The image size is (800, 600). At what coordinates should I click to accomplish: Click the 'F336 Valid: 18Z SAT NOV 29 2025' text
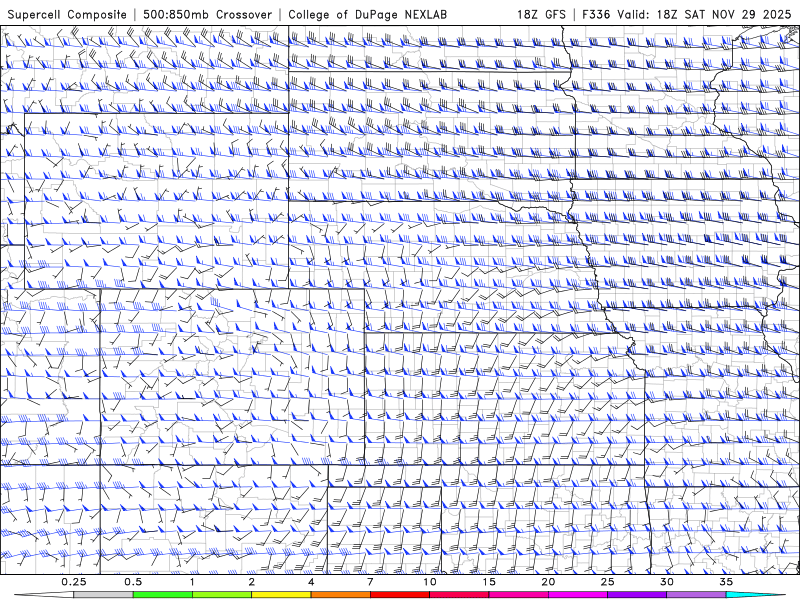coord(687,14)
